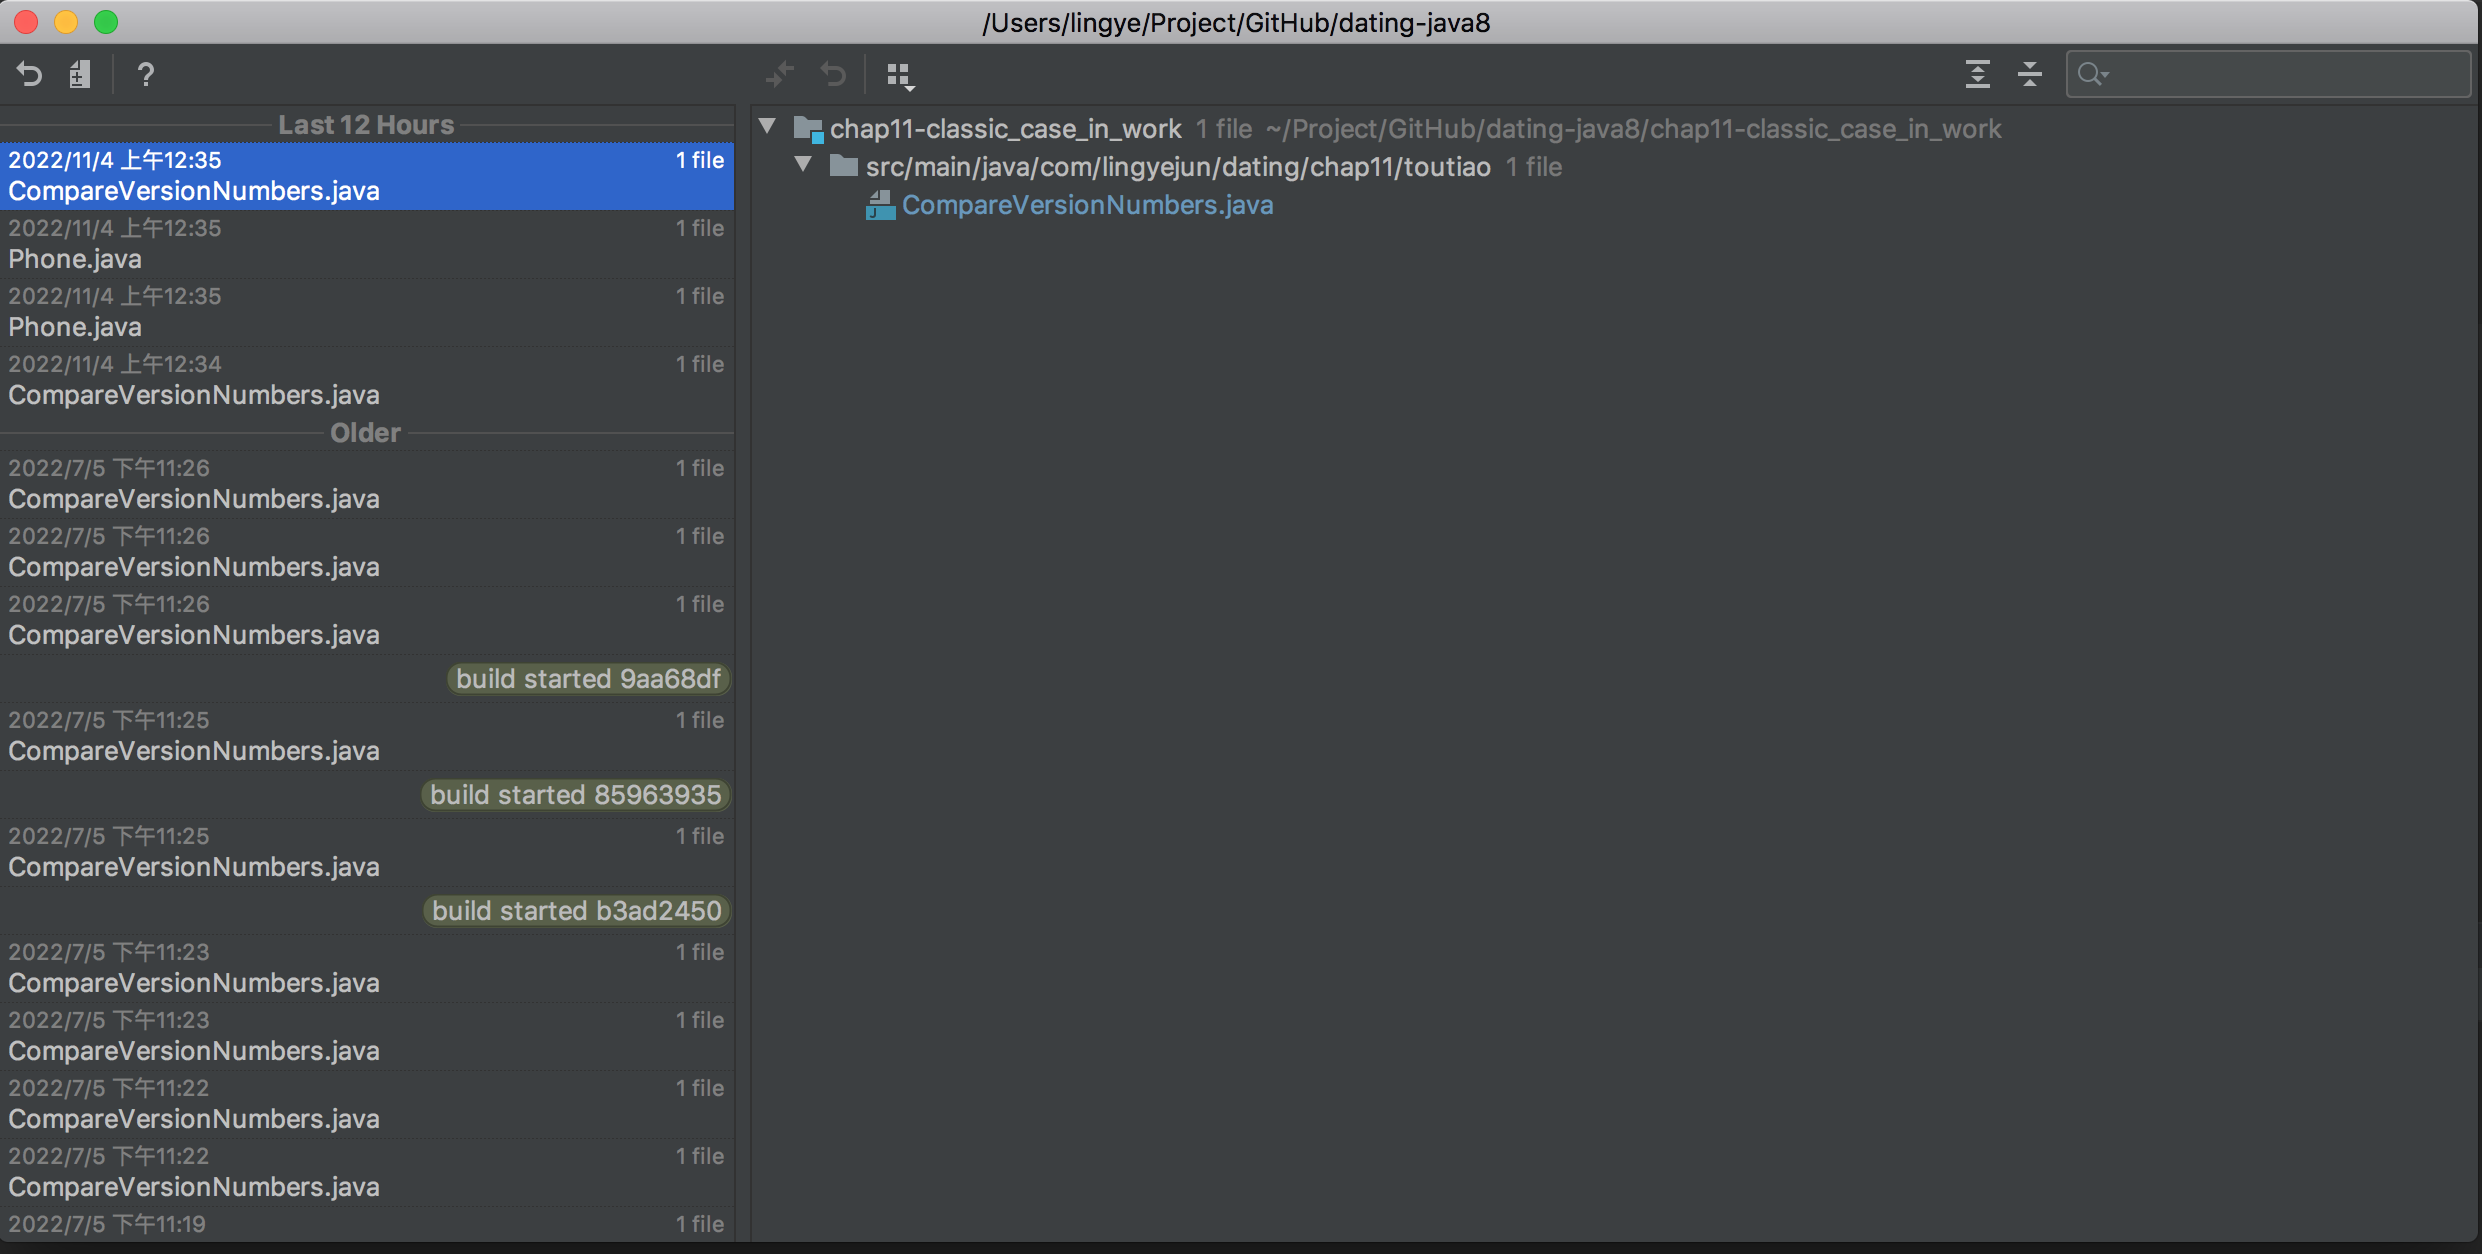
Task: Select CompareVersionNumbers.java file in tree
Action: pos(1087,205)
